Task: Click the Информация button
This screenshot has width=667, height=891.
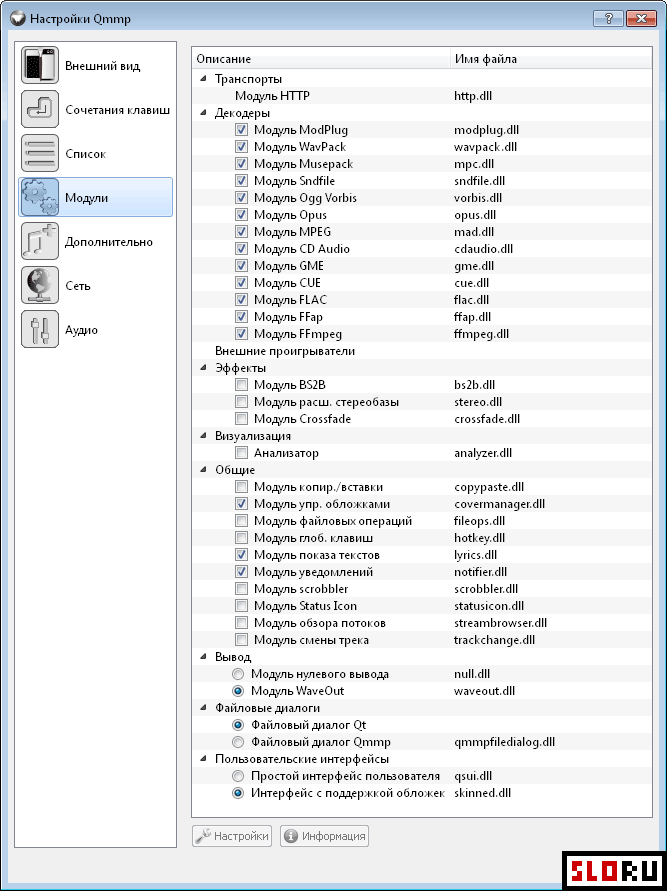Action: [x=324, y=836]
